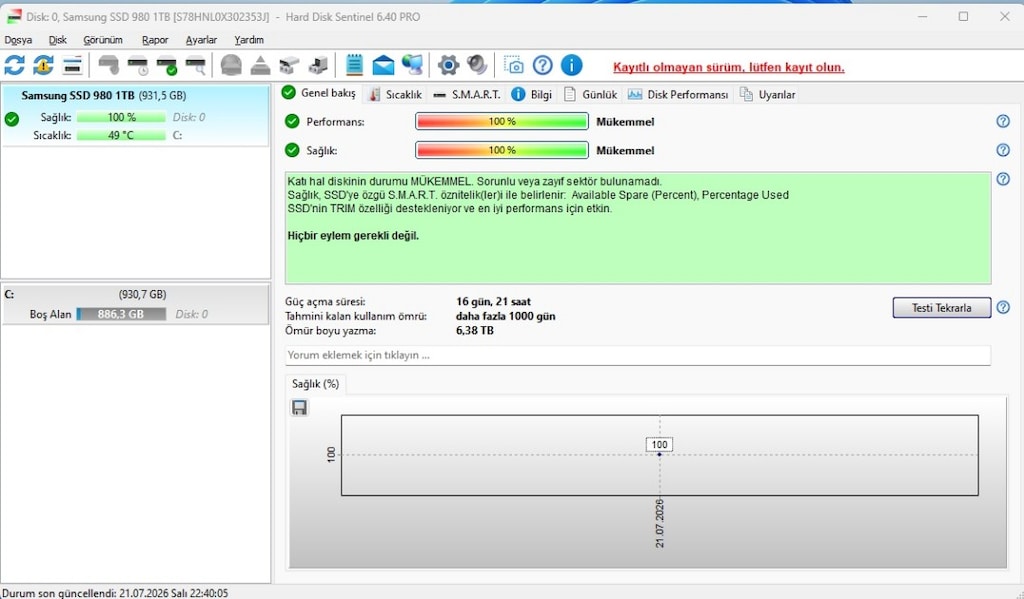Viewport: 1024px width, 599px height.
Task: Click the unregistered version registration link
Action: tap(728, 67)
